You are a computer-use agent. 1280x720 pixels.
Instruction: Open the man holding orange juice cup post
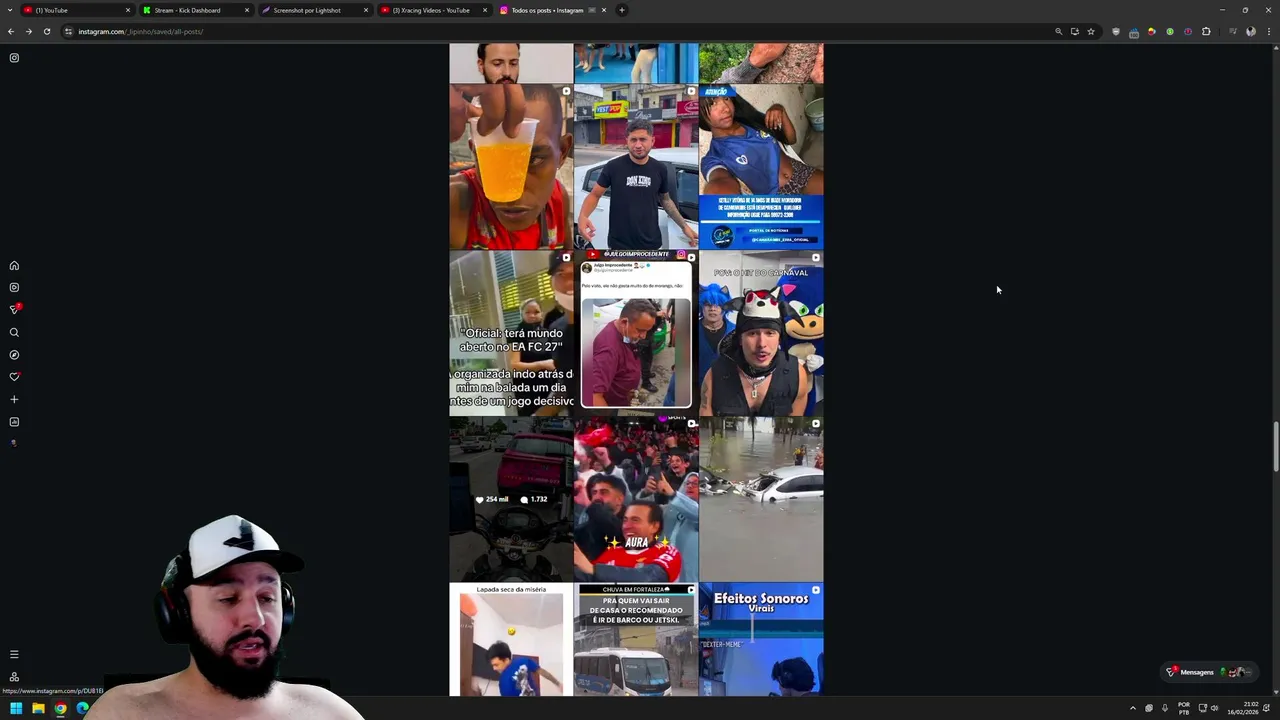(x=511, y=166)
